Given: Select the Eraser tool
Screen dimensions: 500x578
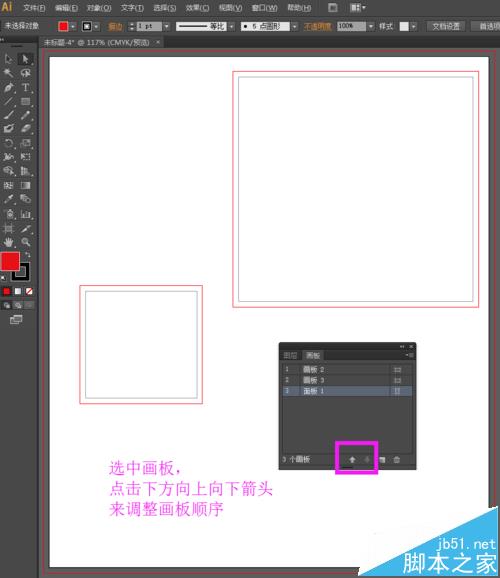Looking at the screenshot, I should [25, 129].
